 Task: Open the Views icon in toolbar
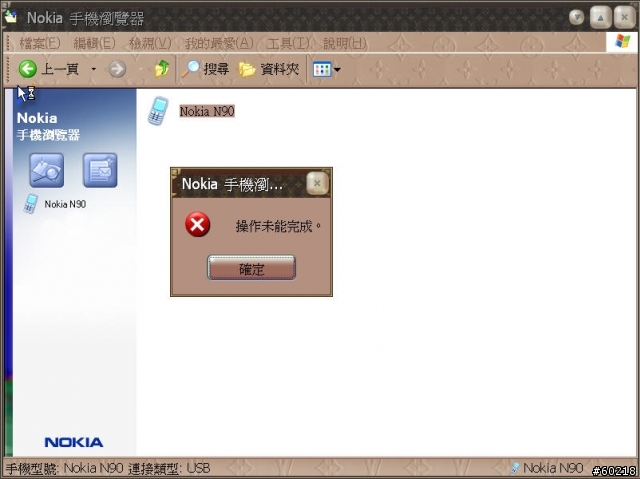[x=322, y=69]
